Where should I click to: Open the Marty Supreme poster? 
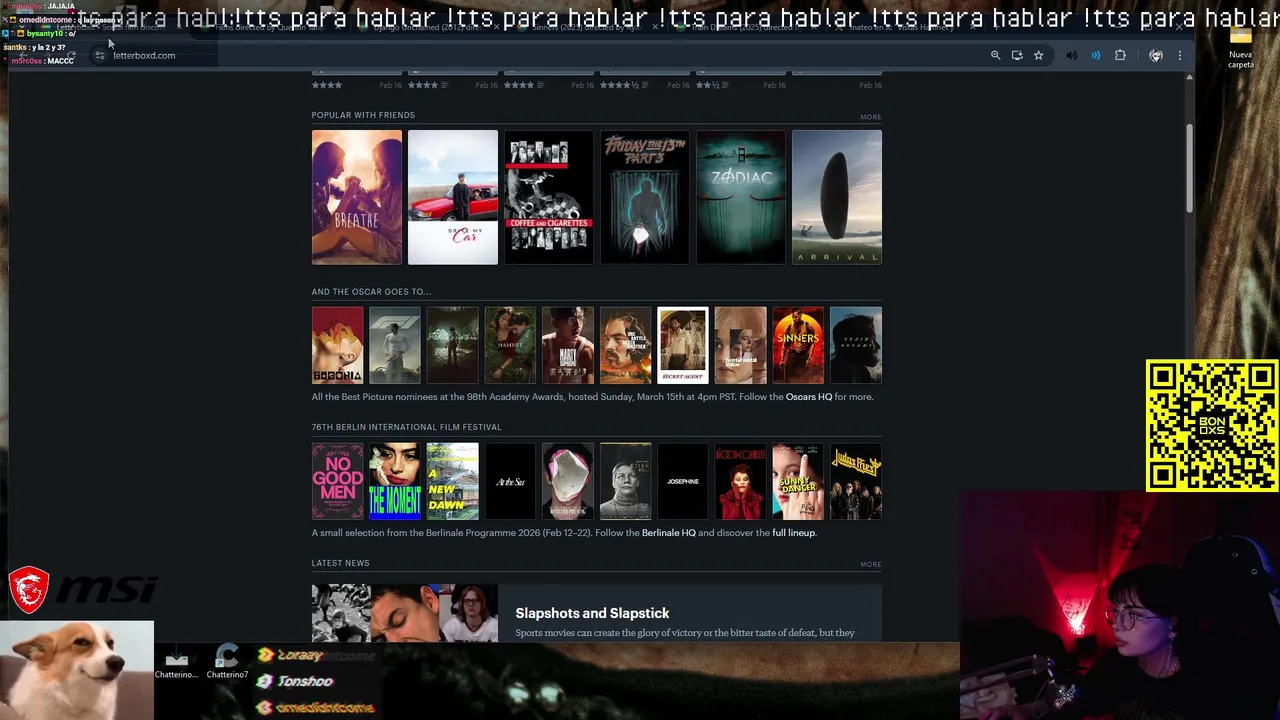tap(567, 345)
